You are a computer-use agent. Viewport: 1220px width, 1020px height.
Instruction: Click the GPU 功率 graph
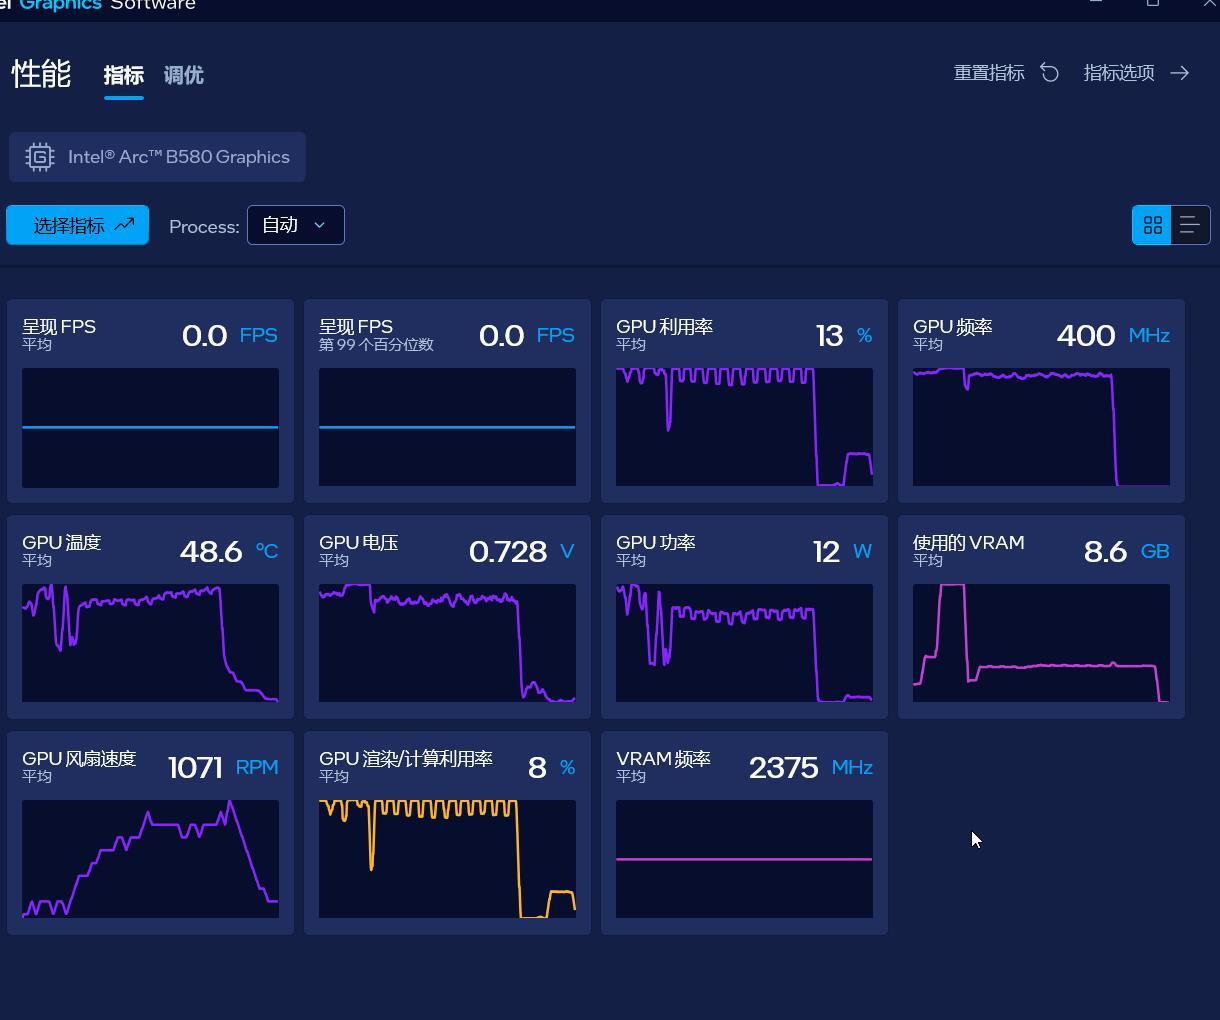744,643
